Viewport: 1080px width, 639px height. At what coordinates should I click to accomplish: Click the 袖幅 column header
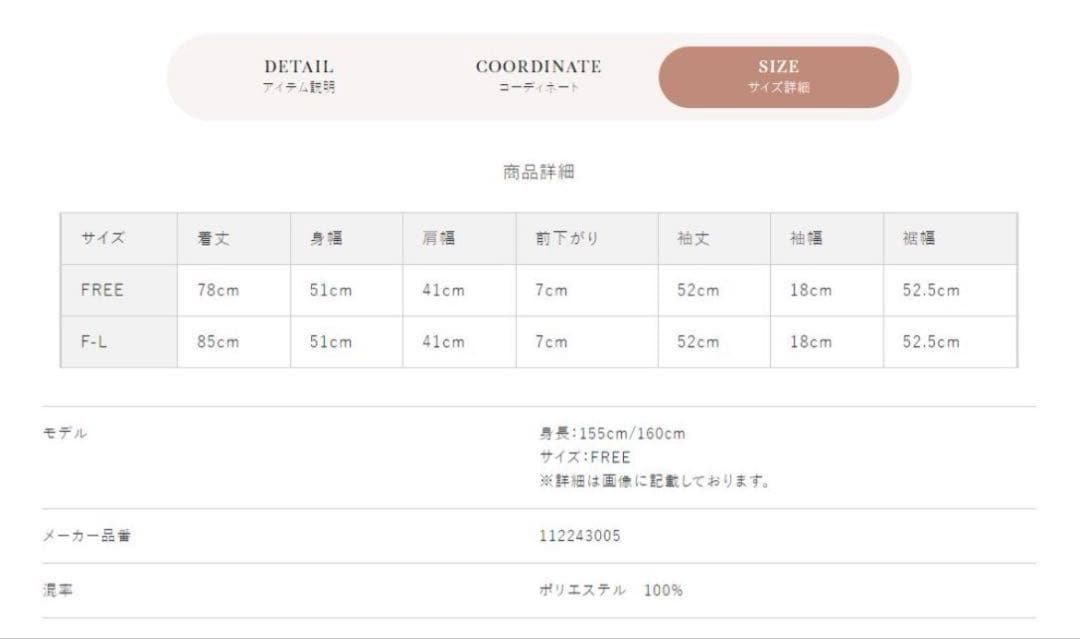coord(806,239)
